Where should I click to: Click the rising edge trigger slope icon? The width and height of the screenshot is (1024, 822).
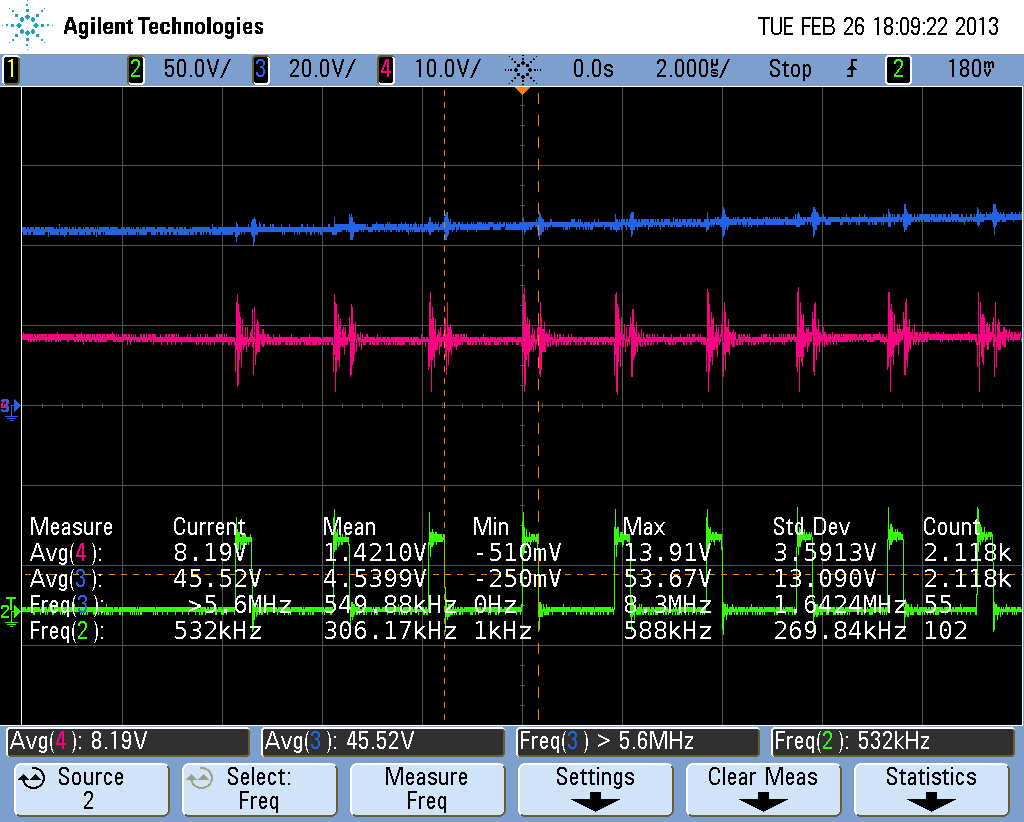pyautogui.click(x=852, y=69)
